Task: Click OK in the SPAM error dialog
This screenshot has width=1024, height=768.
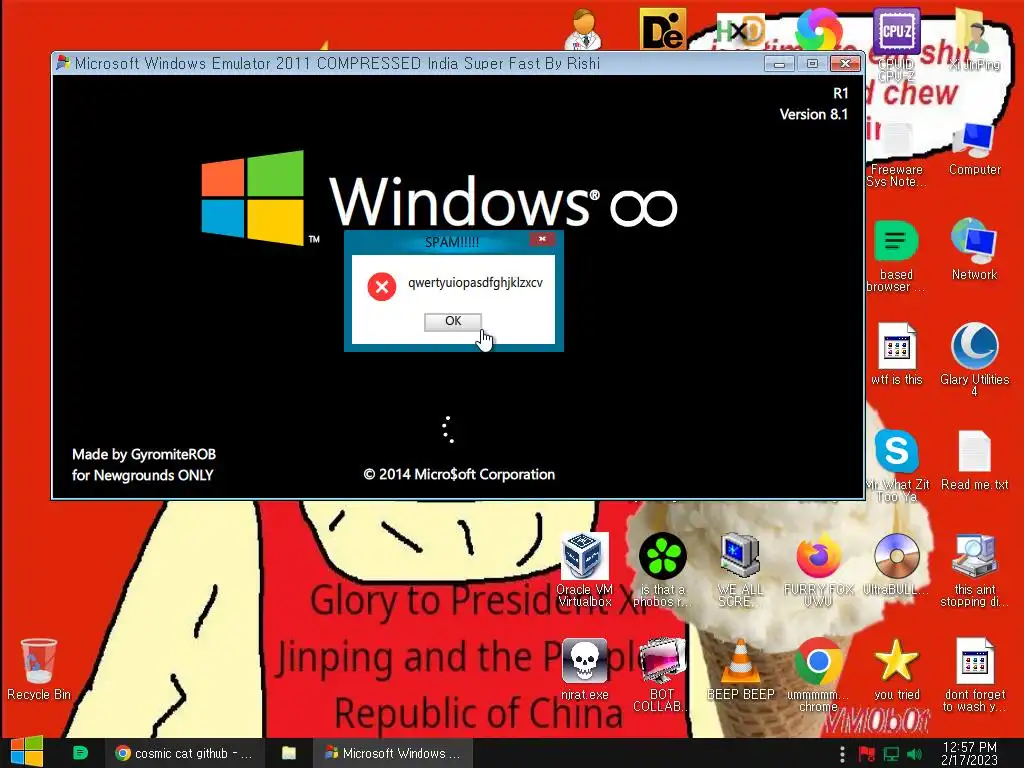Action: pos(453,321)
